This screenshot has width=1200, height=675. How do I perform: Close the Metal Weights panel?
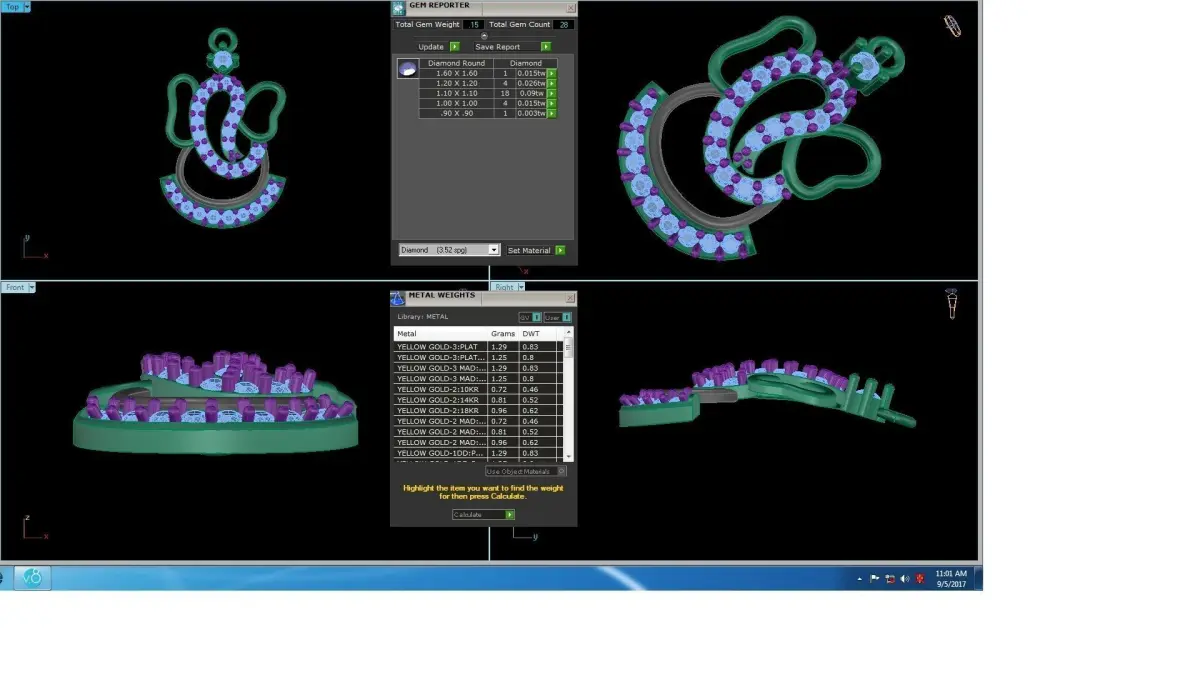(x=570, y=297)
